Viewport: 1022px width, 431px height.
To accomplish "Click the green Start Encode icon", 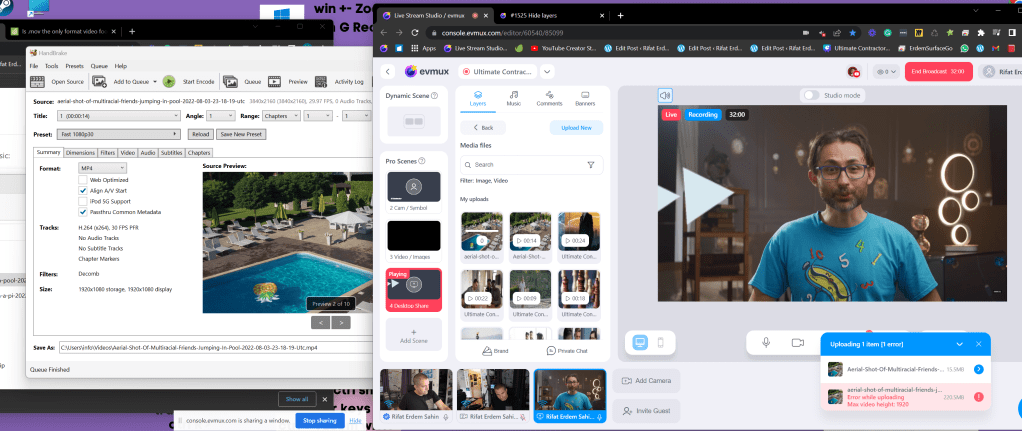I will (x=169, y=82).
